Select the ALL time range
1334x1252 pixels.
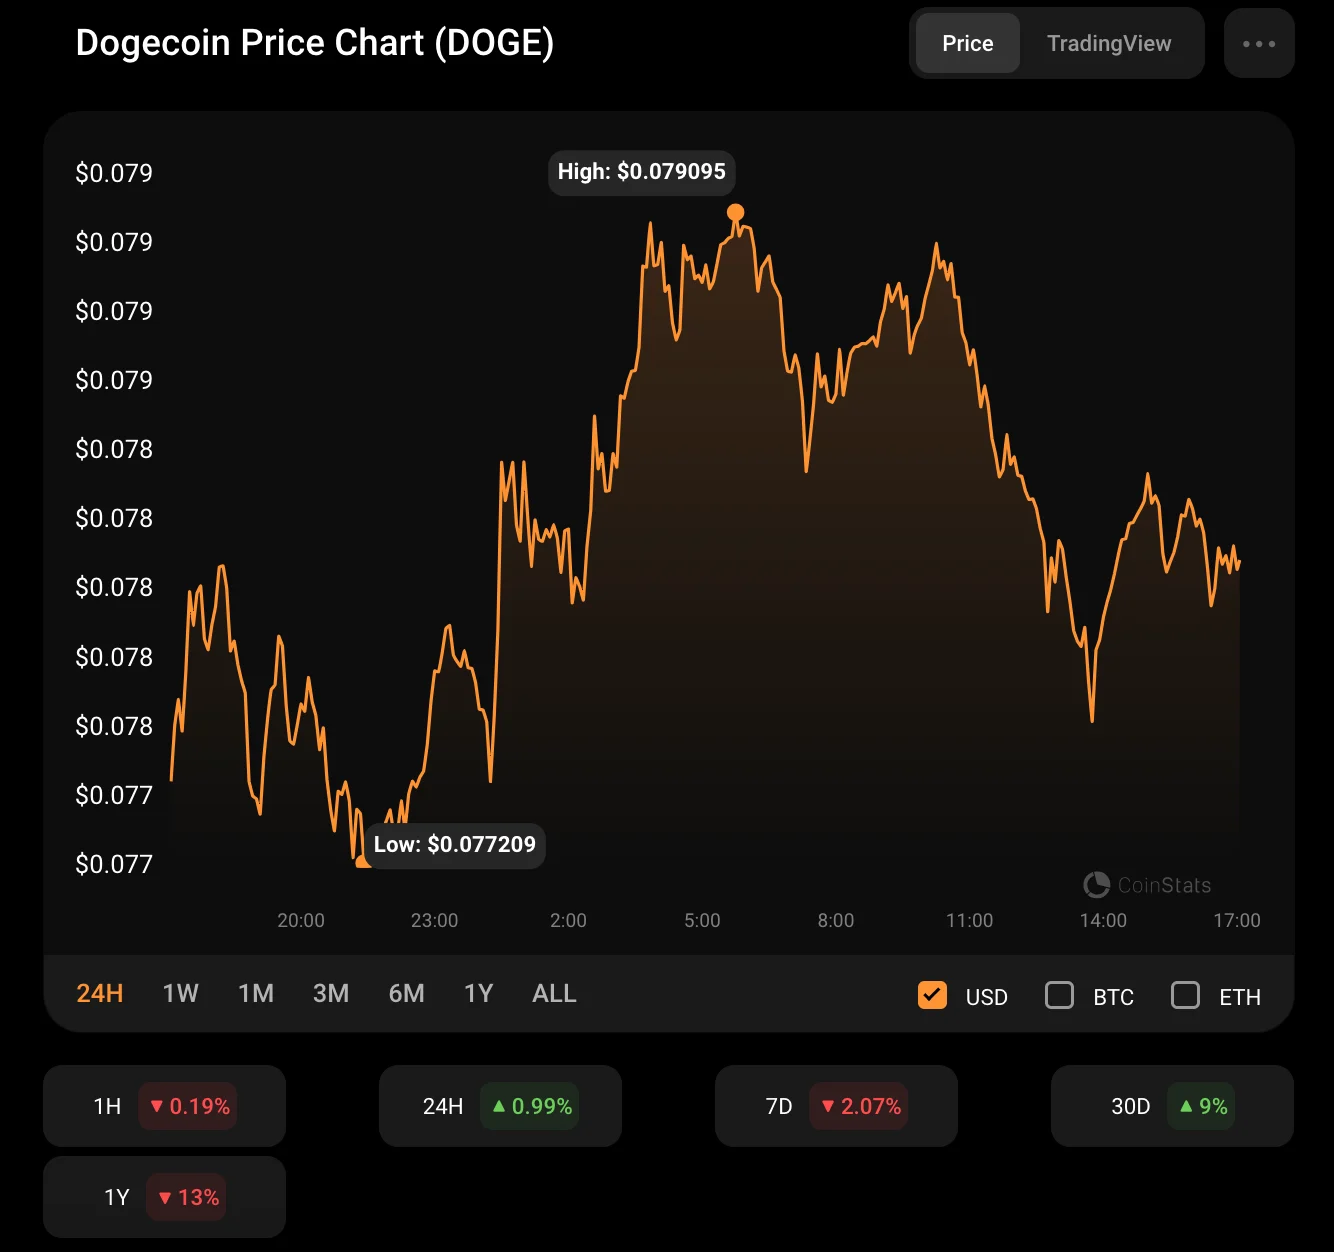[x=554, y=994]
